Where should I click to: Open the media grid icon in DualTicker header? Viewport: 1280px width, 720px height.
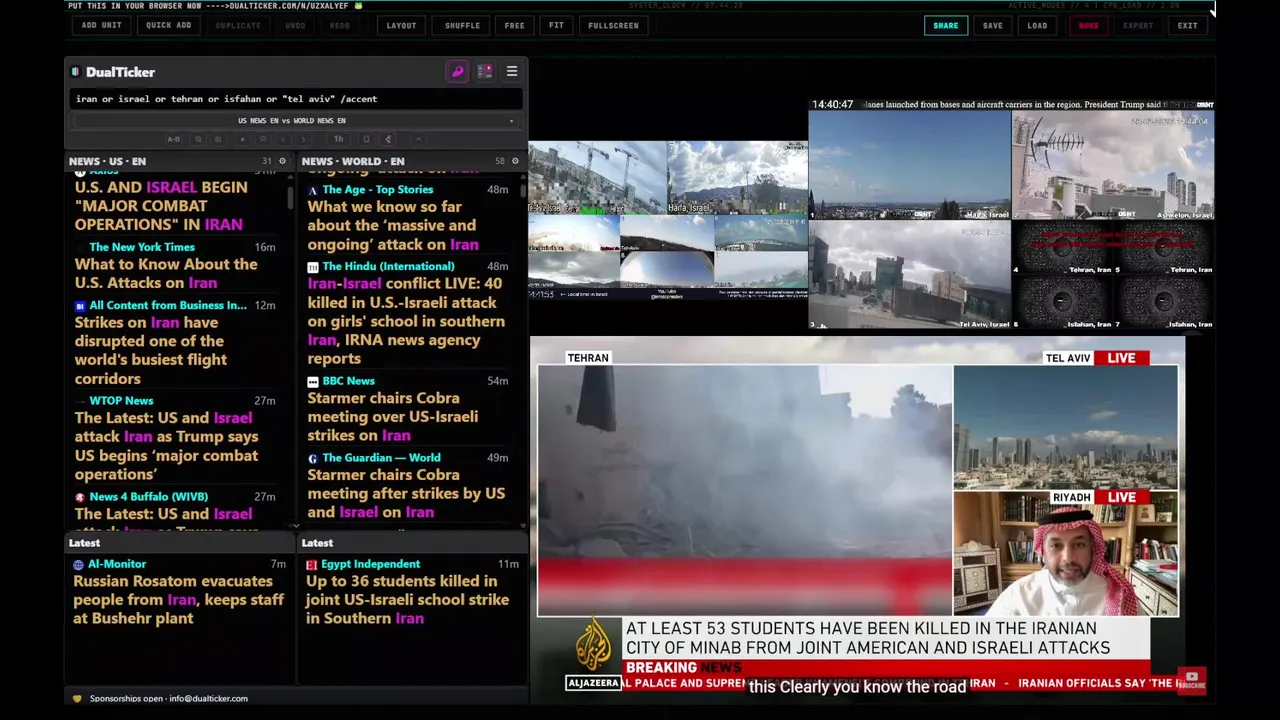(x=485, y=72)
